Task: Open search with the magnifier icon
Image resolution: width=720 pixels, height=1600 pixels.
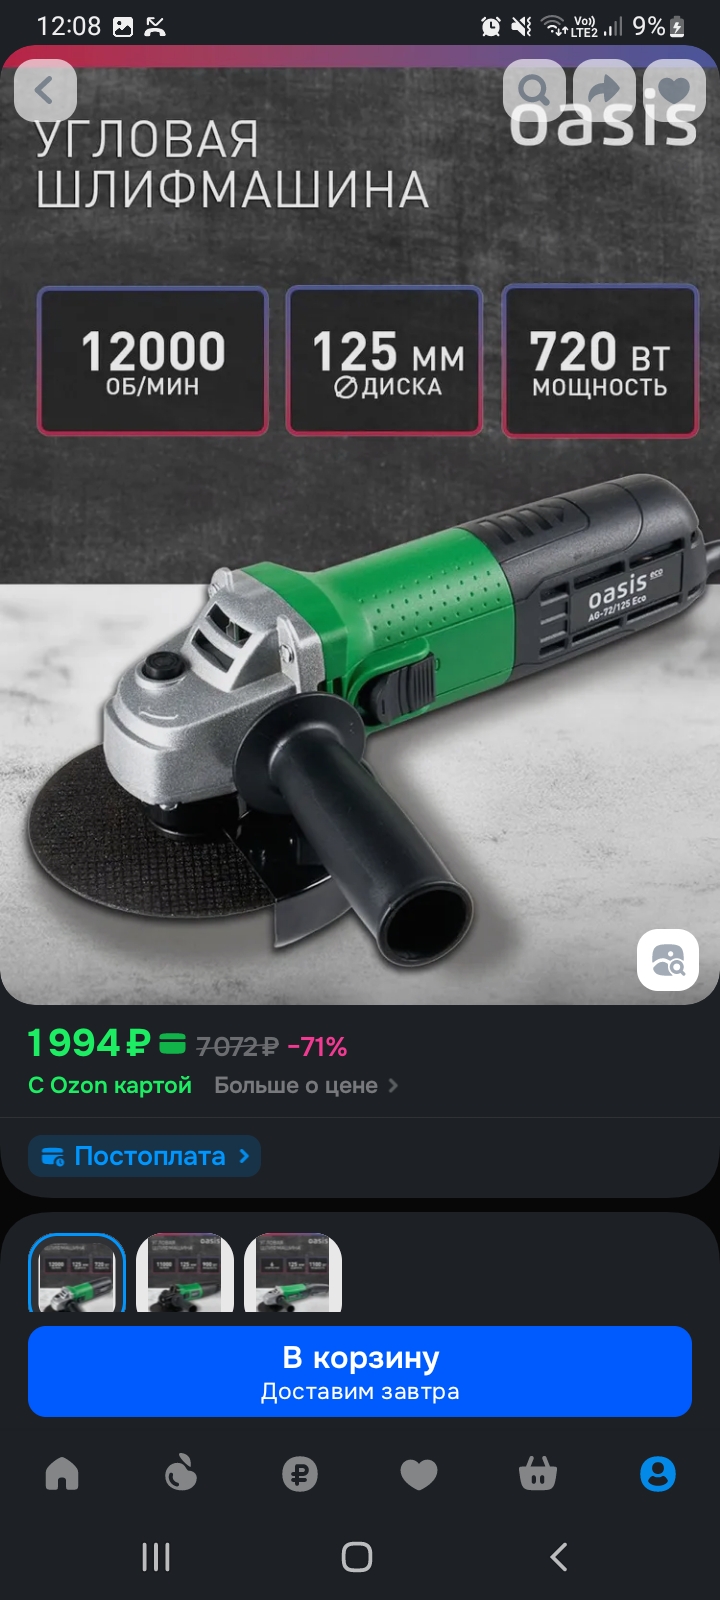Action: [534, 91]
